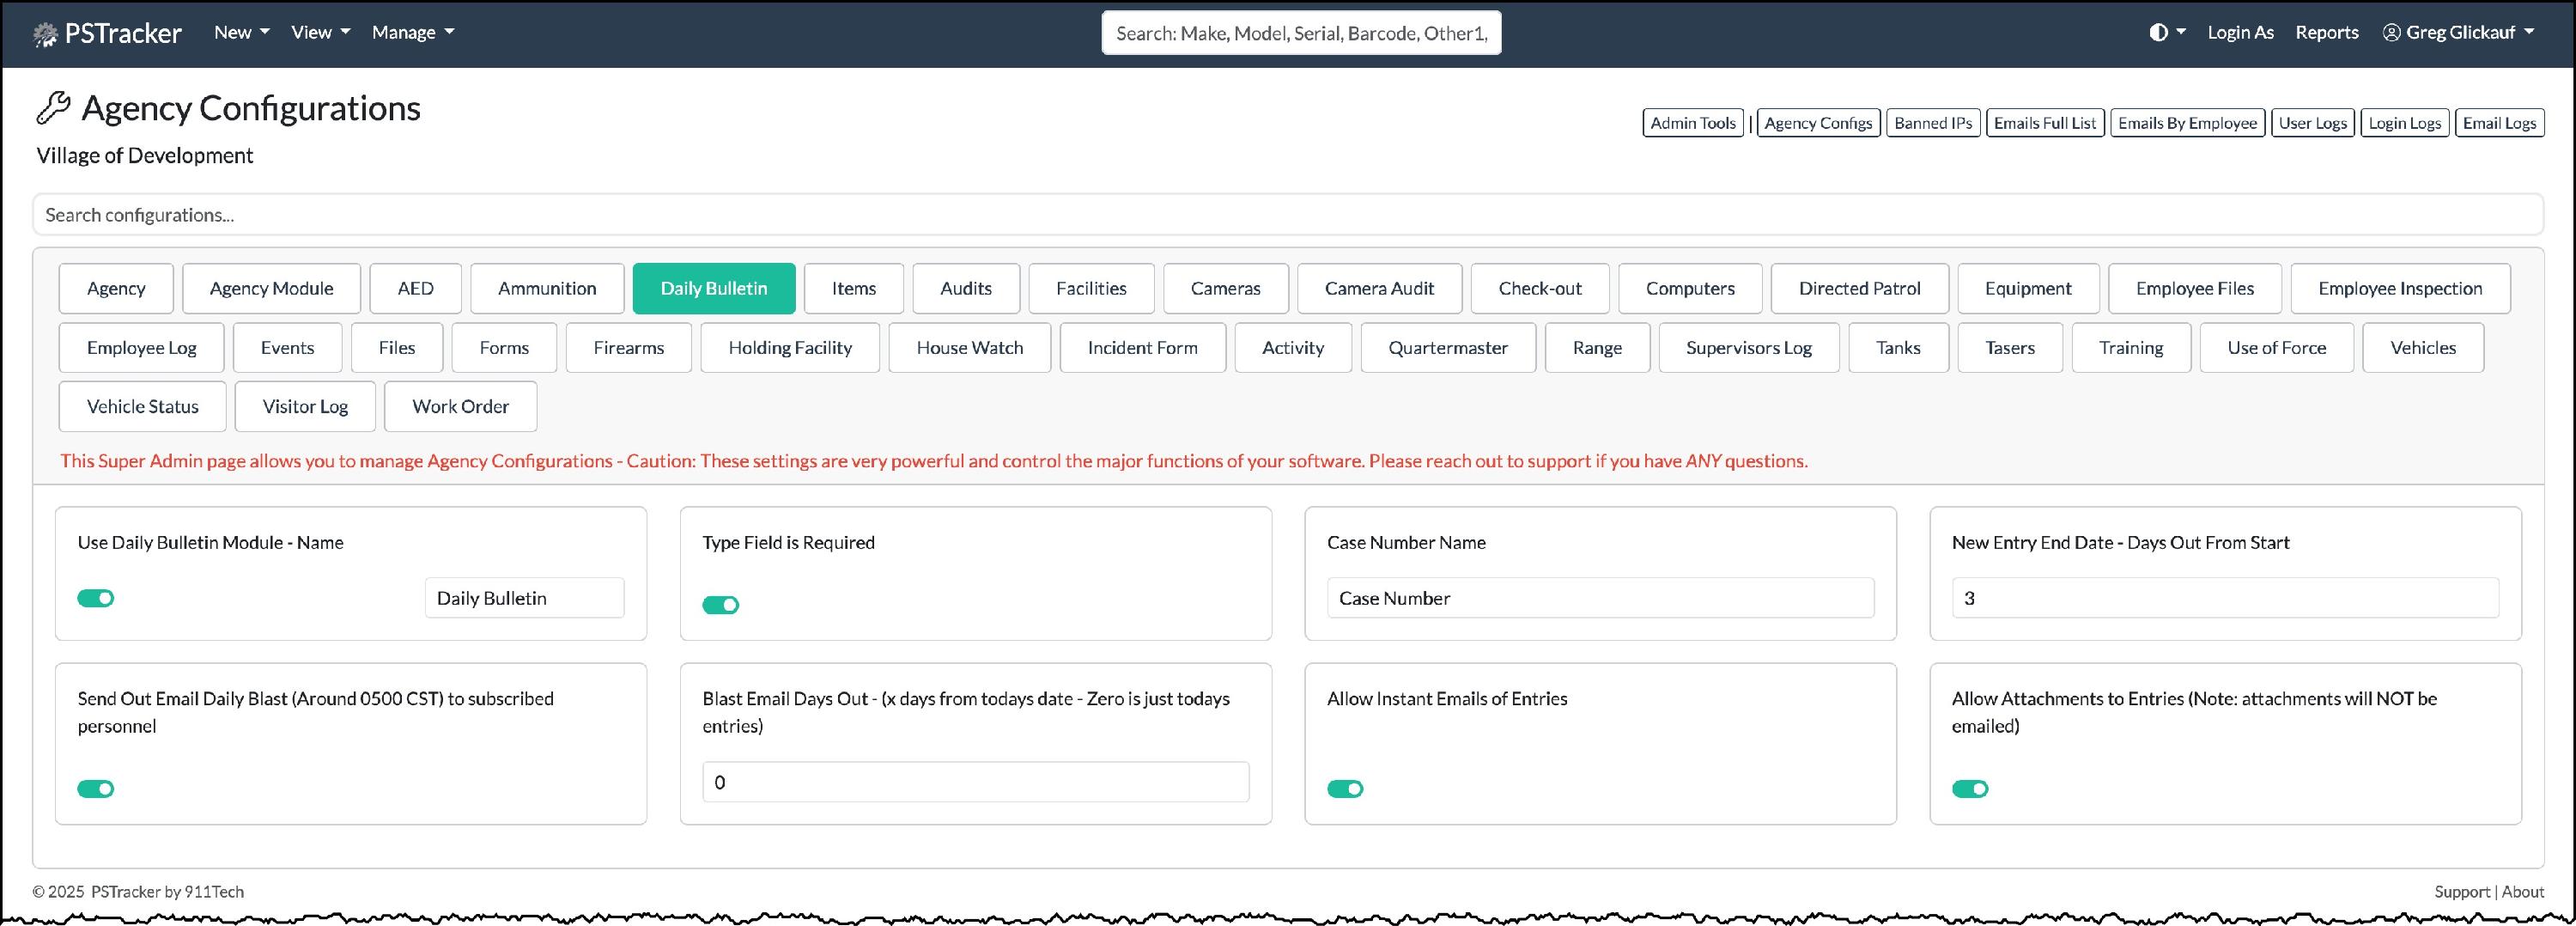
Task: Open the New dropdown menu
Action: (x=242, y=32)
